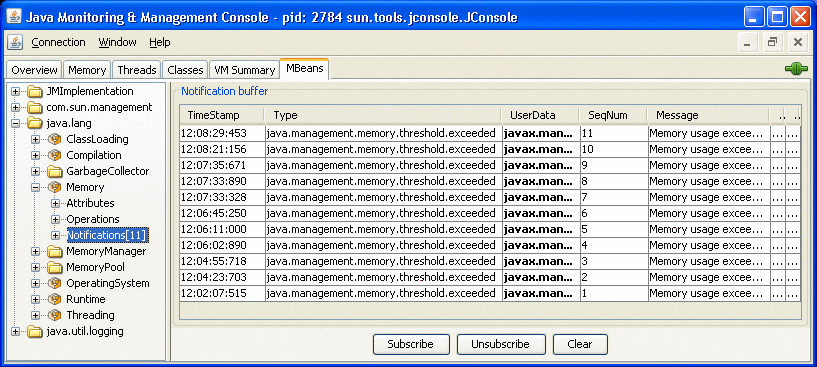This screenshot has width=817, height=367.
Task: Expand the Attributes node under Memory
Action: (55, 203)
